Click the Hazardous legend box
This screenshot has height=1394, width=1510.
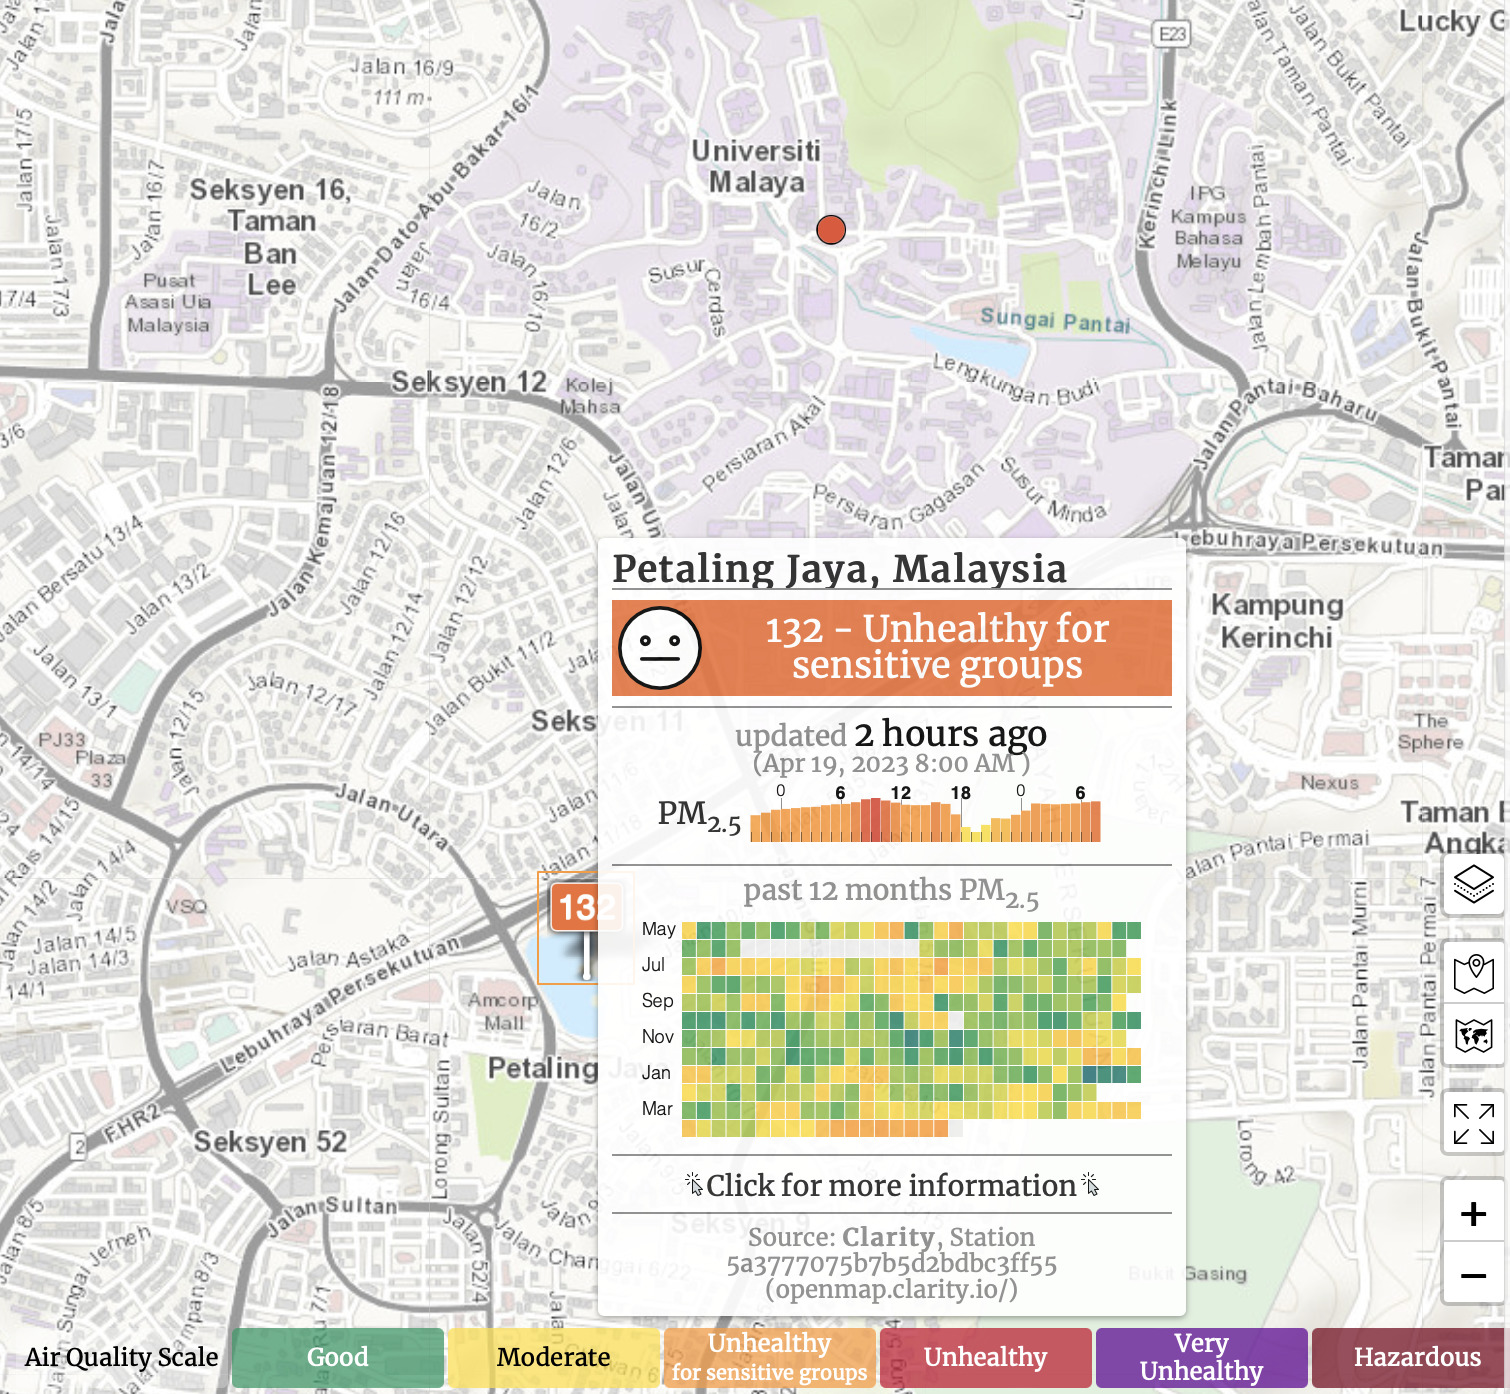pyautogui.click(x=1417, y=1357)
